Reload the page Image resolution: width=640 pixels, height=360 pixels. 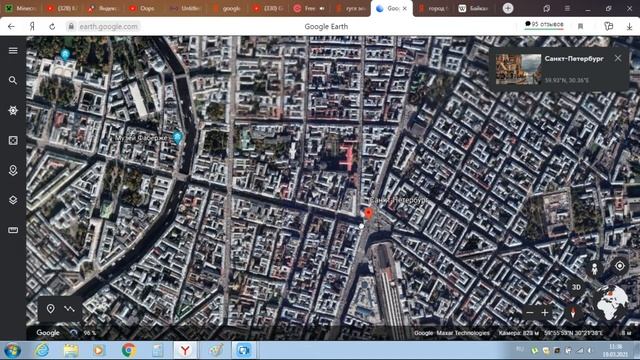coord(52,27)
